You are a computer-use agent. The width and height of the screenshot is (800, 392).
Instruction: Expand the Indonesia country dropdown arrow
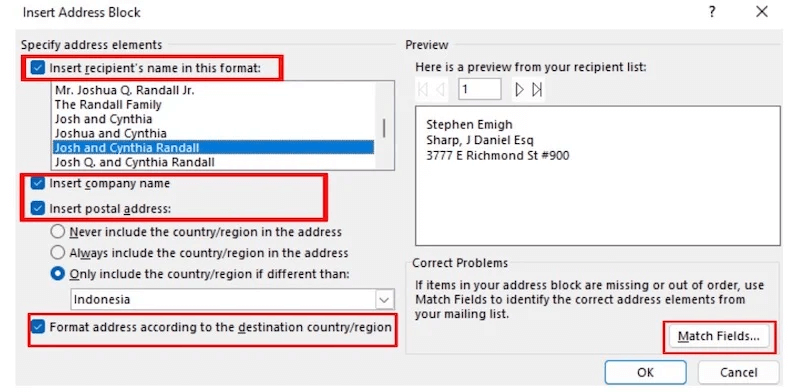click(x=384, y=300)
